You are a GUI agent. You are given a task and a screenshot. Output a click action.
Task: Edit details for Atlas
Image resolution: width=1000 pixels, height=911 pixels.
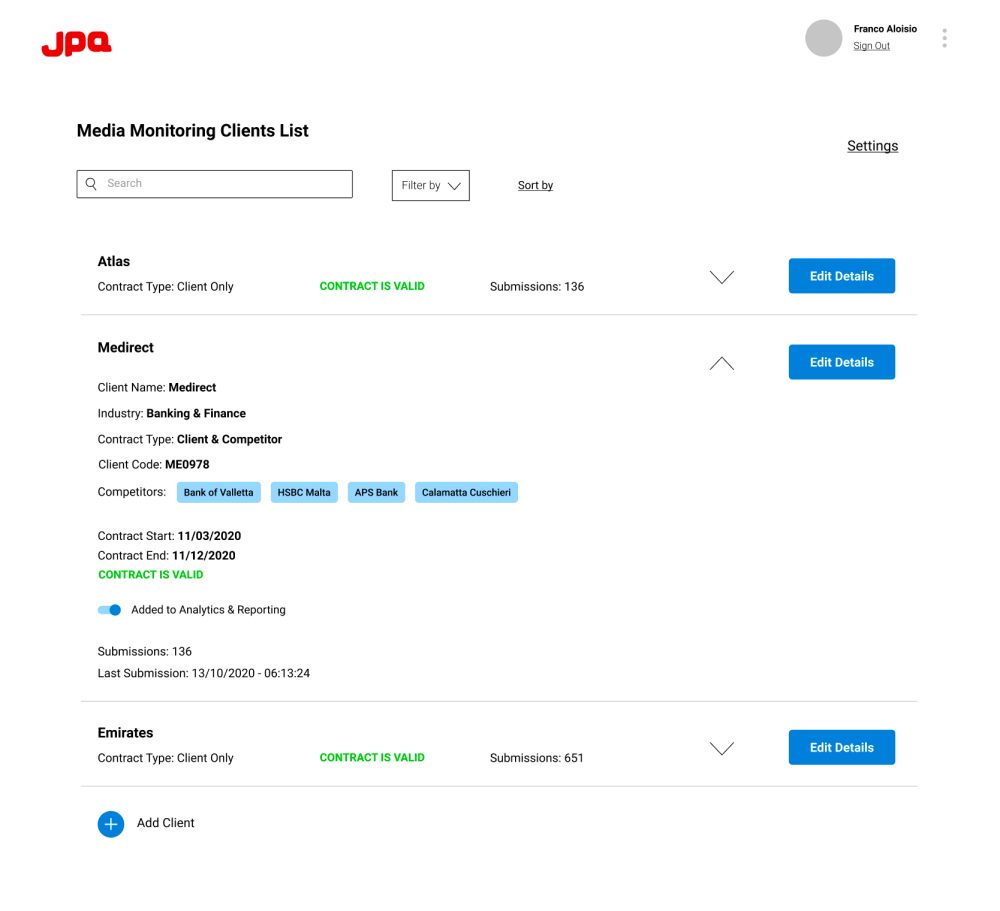[842, 276]
